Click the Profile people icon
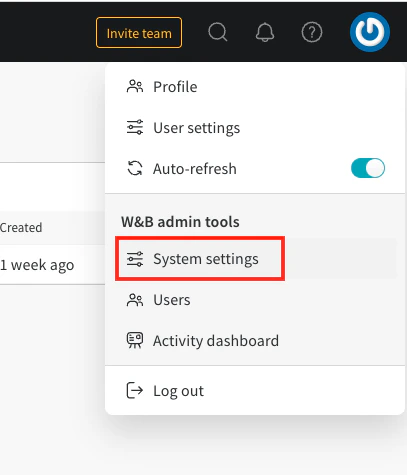The image size is (407, 475). click(135, 86)
